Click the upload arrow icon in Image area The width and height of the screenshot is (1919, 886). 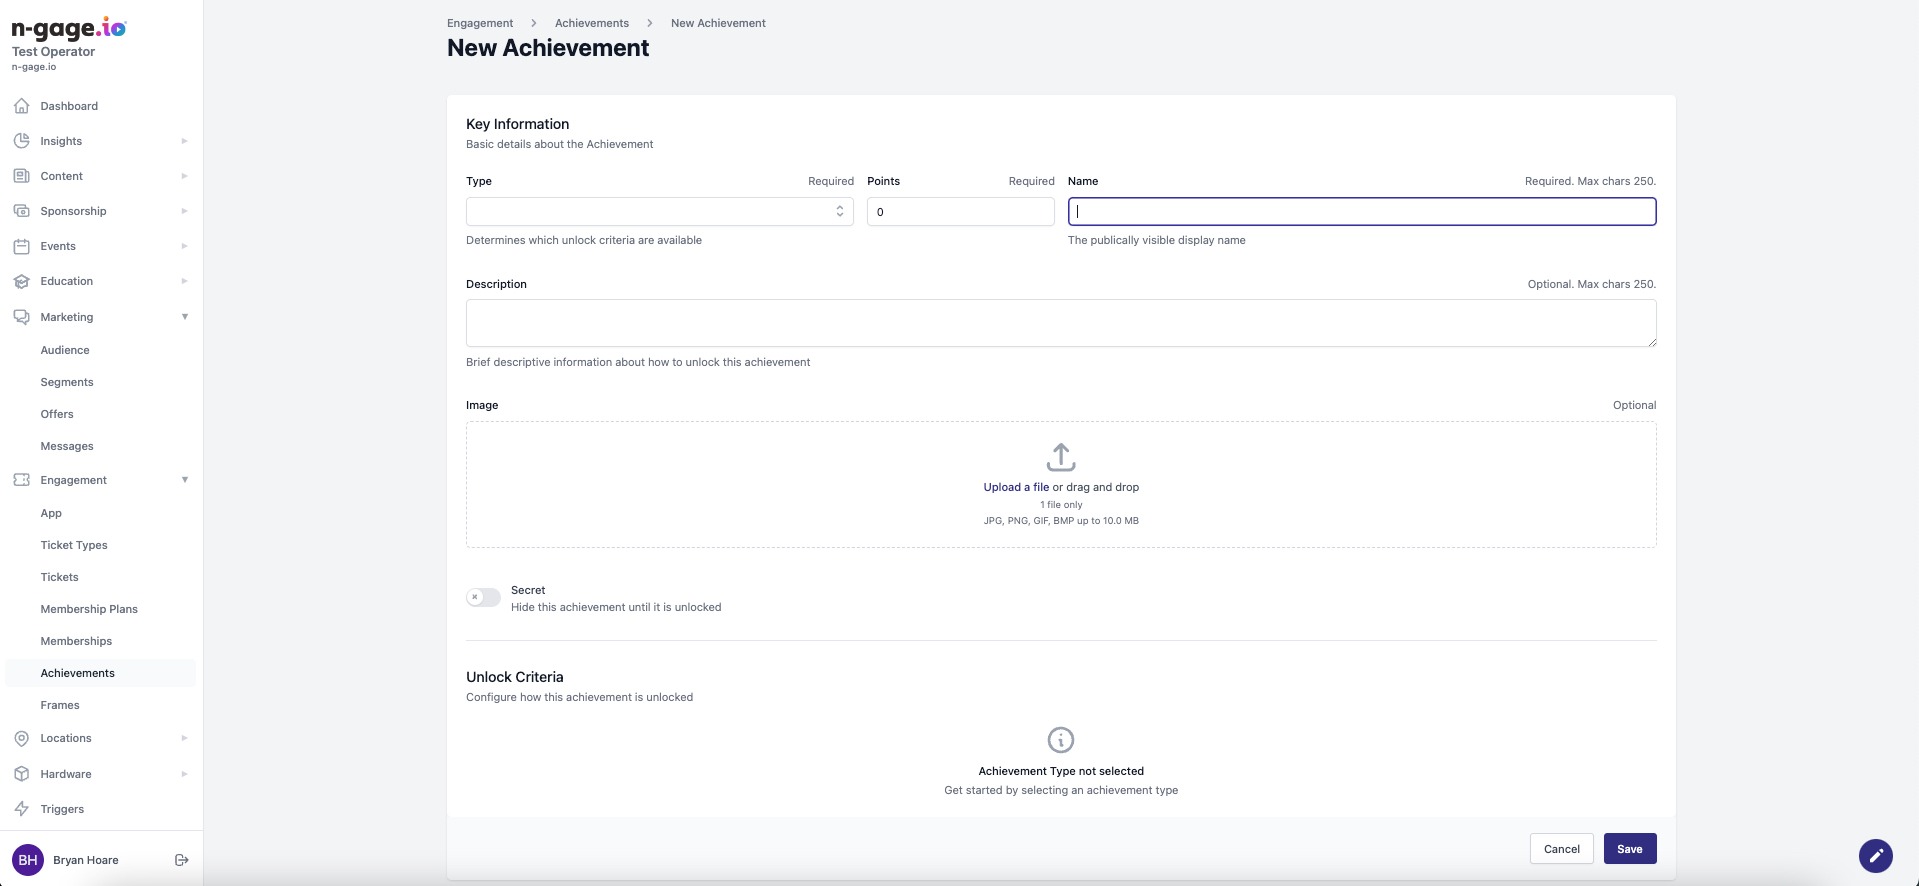coord(1060,458)
